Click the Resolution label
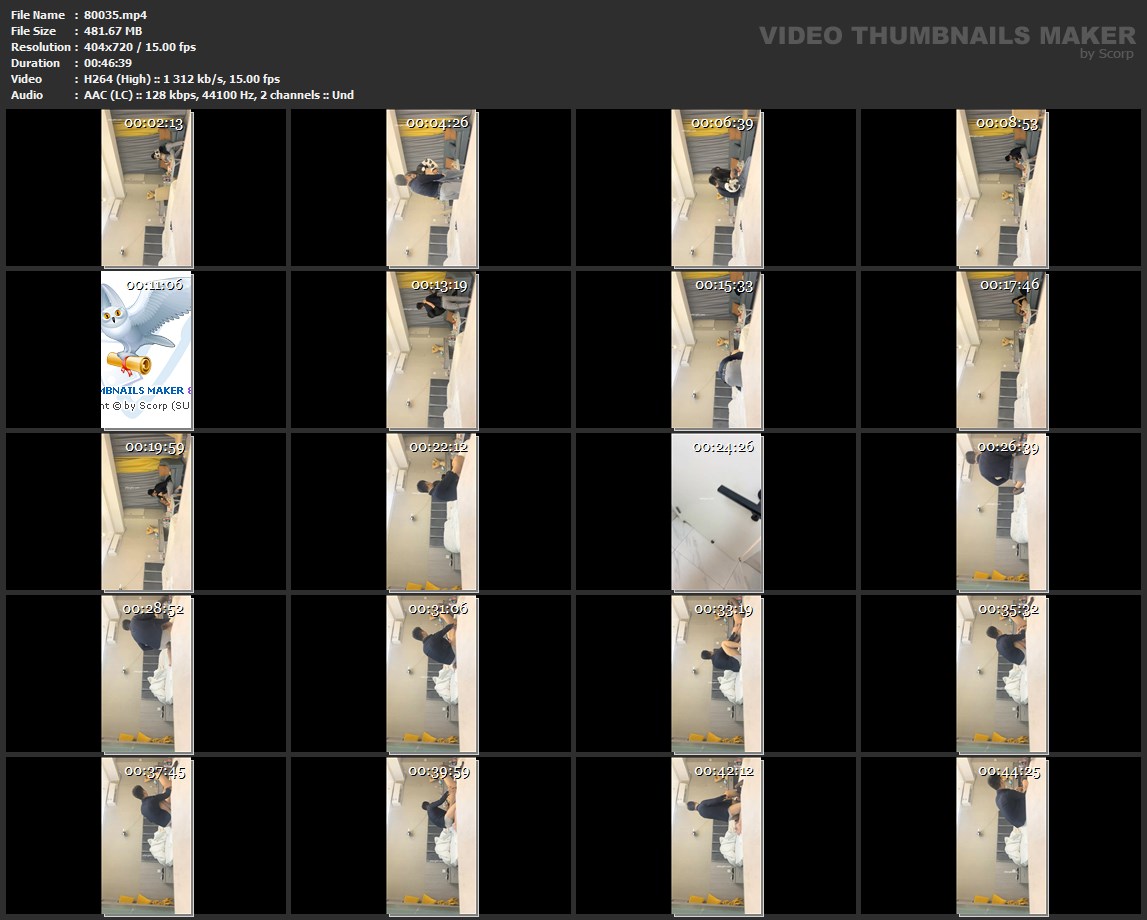Image resolution: width=1147 pixels, height=920 pixels. click(x=40, y=47)
